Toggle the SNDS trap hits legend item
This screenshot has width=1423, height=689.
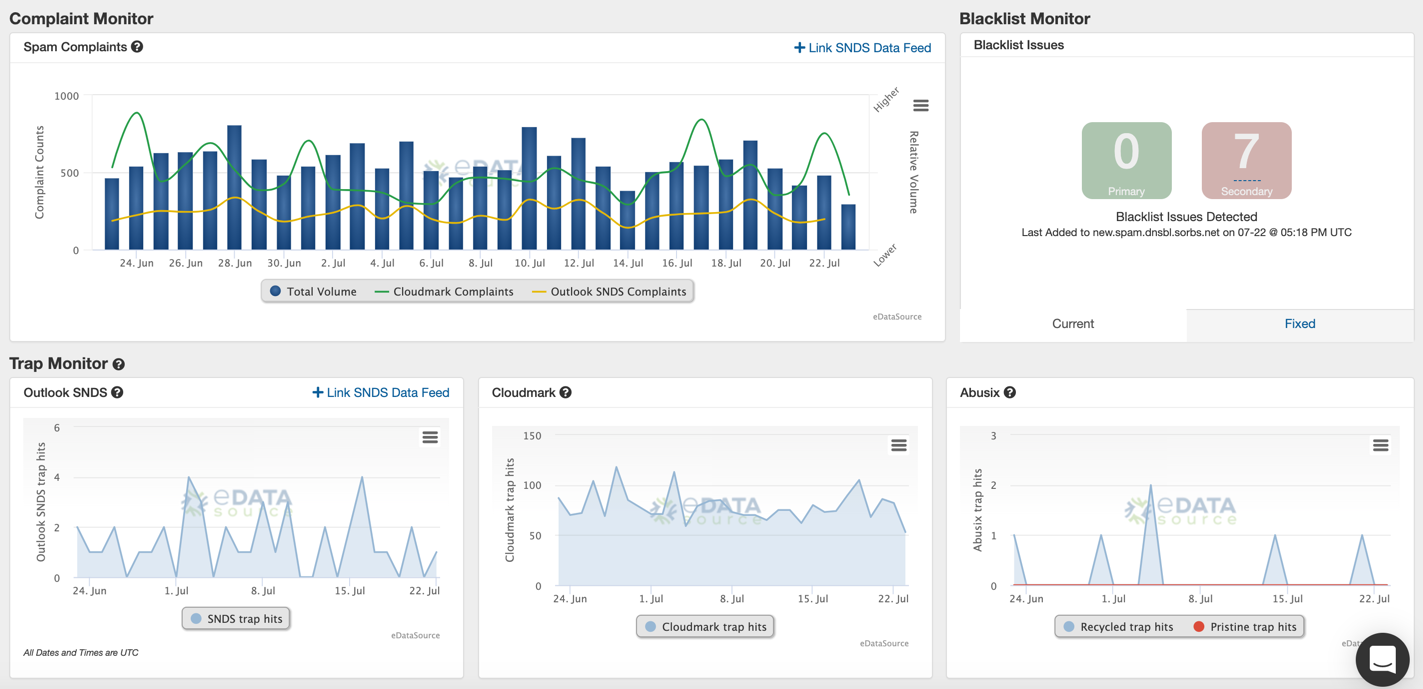point(237,619)
